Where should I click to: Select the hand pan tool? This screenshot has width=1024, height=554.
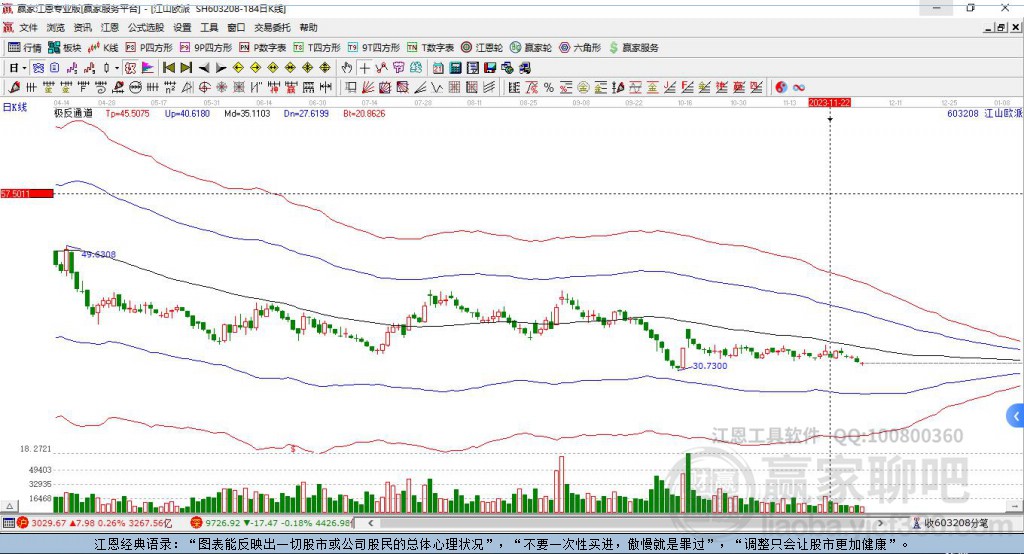(x=347, y=68)
